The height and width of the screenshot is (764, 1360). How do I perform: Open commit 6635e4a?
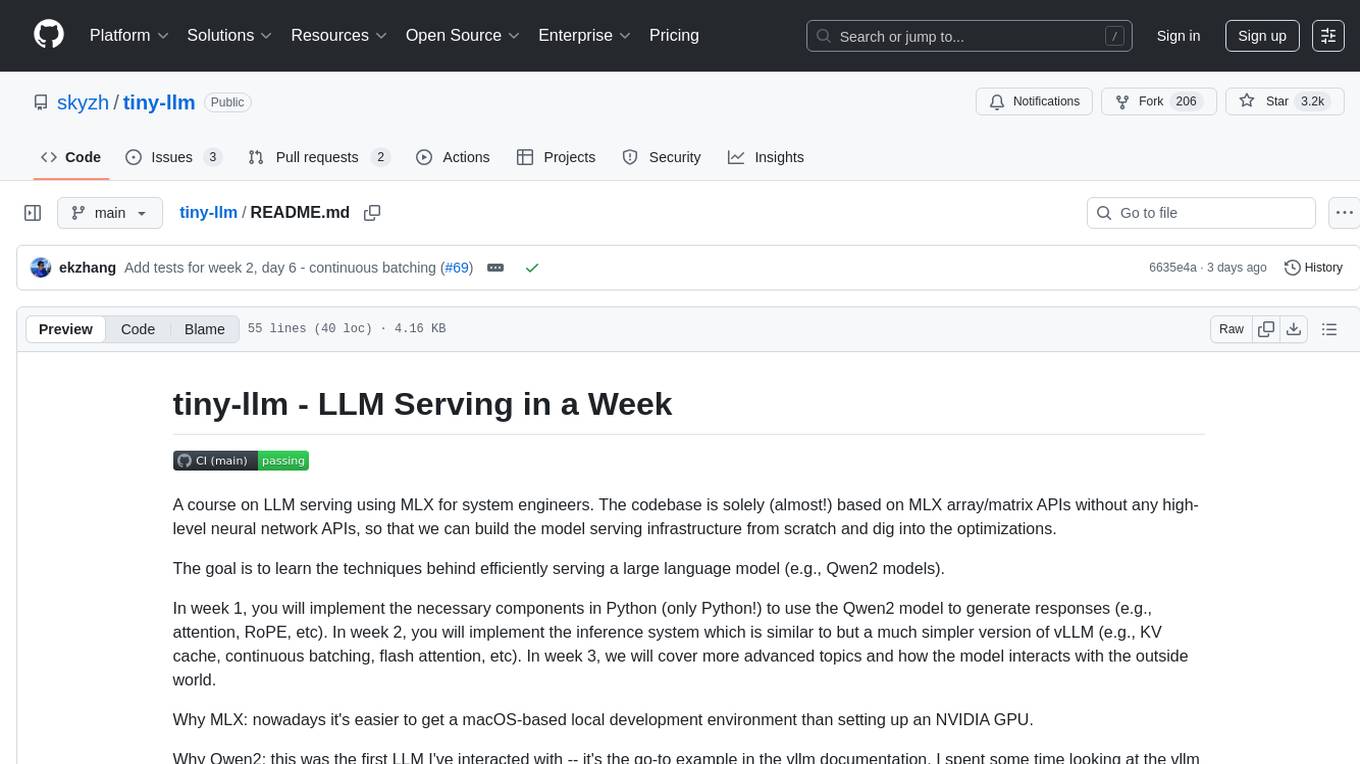coord(1172,267)
